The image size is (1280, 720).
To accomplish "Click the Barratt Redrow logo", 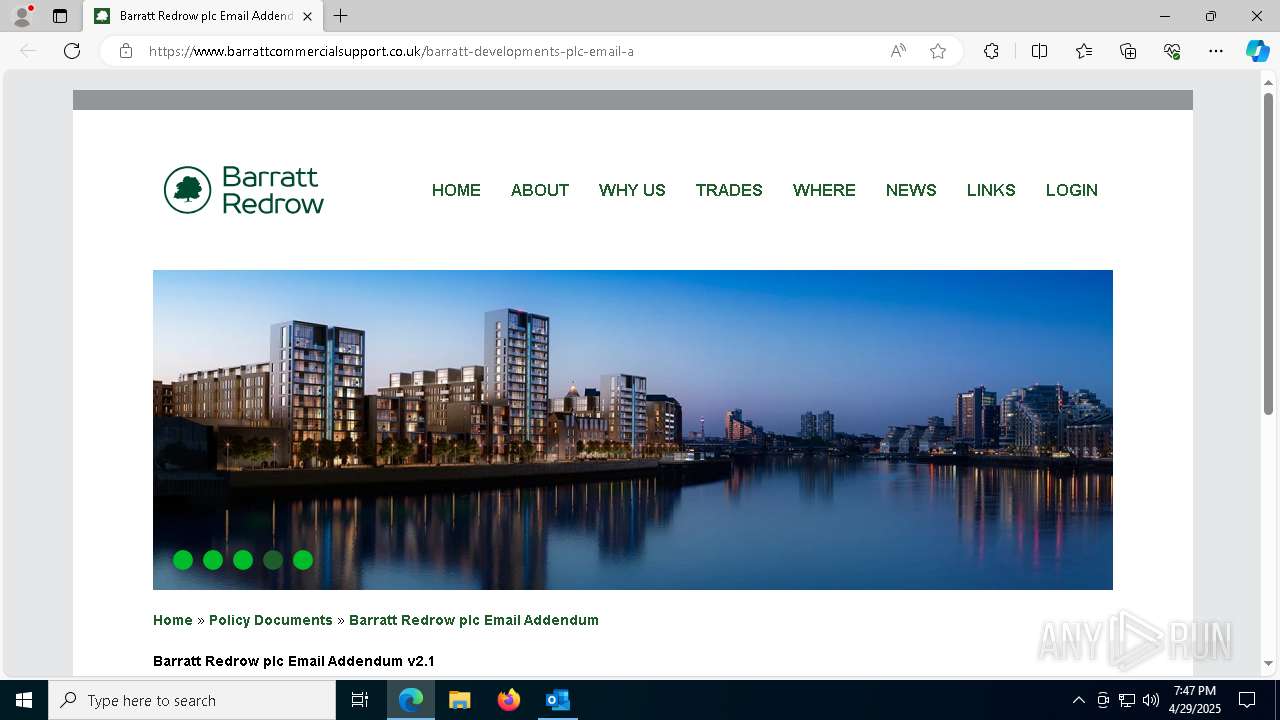I will pyautogui.click(x=244, y=190).
